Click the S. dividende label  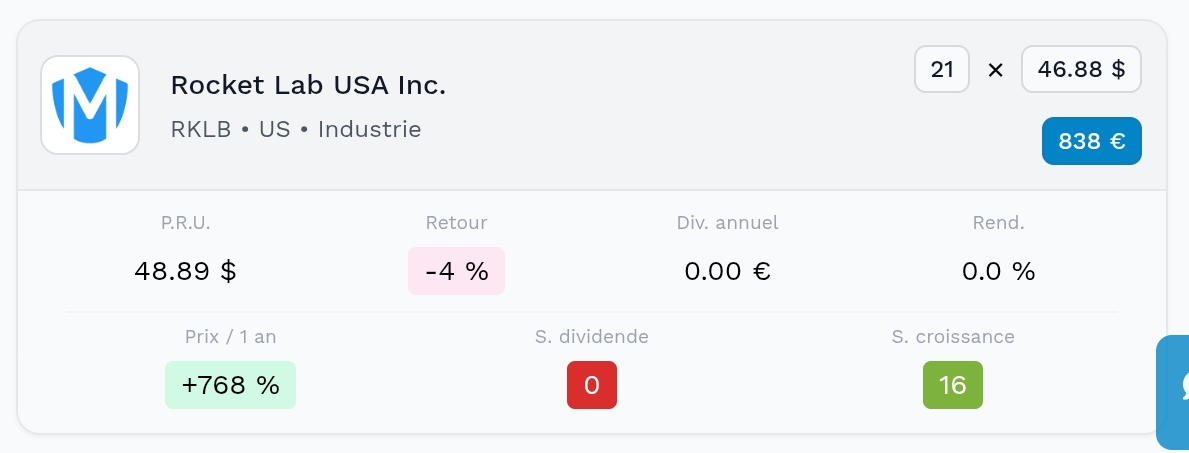pos(592,336)
